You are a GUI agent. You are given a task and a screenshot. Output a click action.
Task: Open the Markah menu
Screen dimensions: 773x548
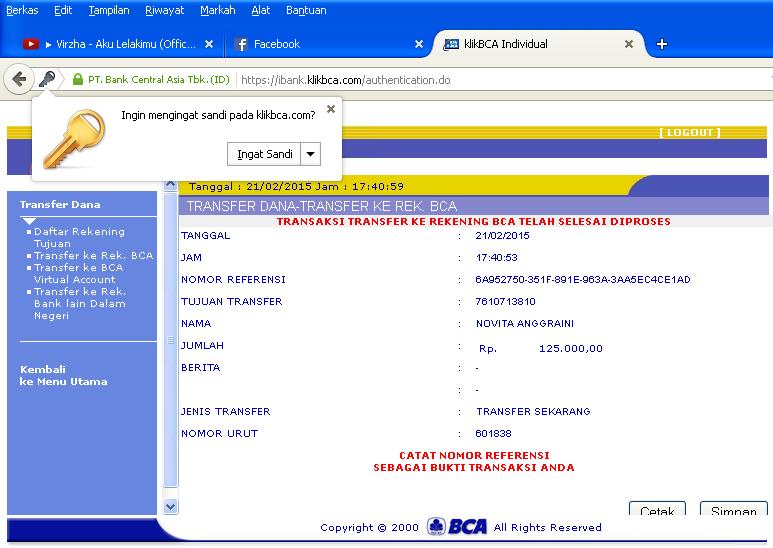pos(217,10)
